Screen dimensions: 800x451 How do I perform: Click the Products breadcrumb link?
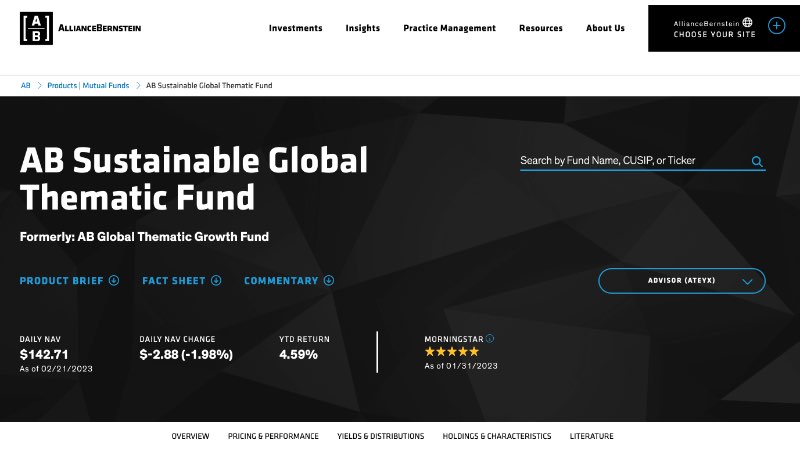[62, 85]
